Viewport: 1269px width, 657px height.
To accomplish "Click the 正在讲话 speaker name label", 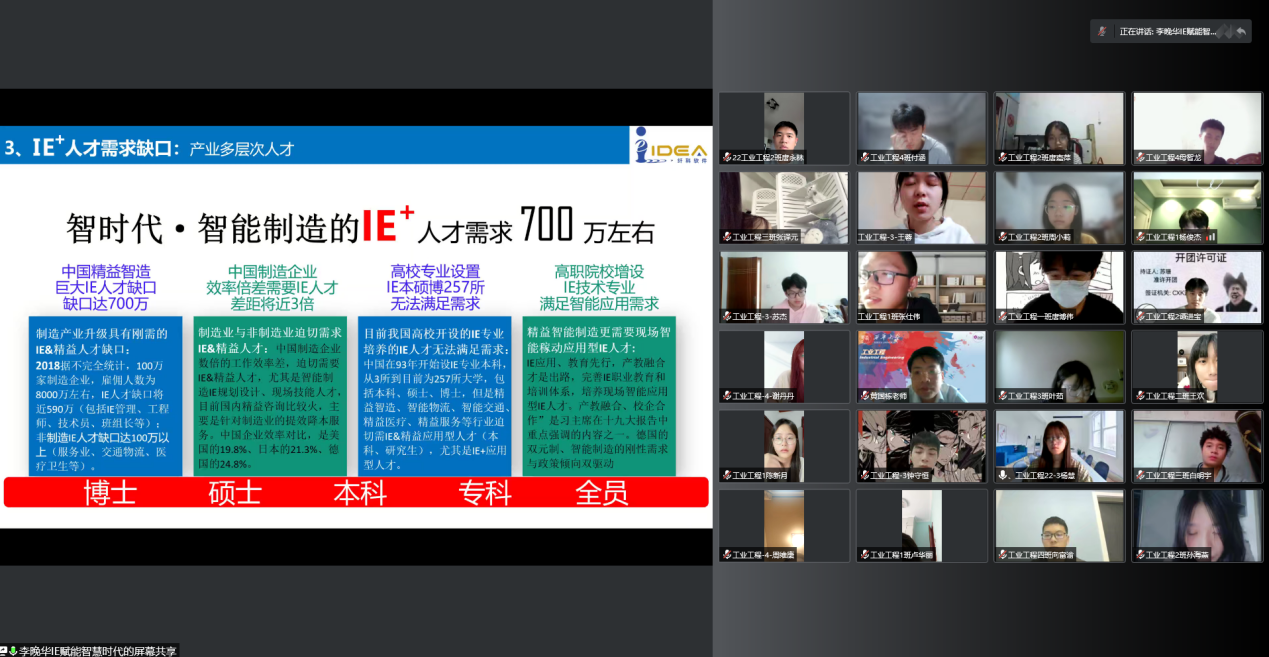I will pyautogui.click(x=1167, y=32).
